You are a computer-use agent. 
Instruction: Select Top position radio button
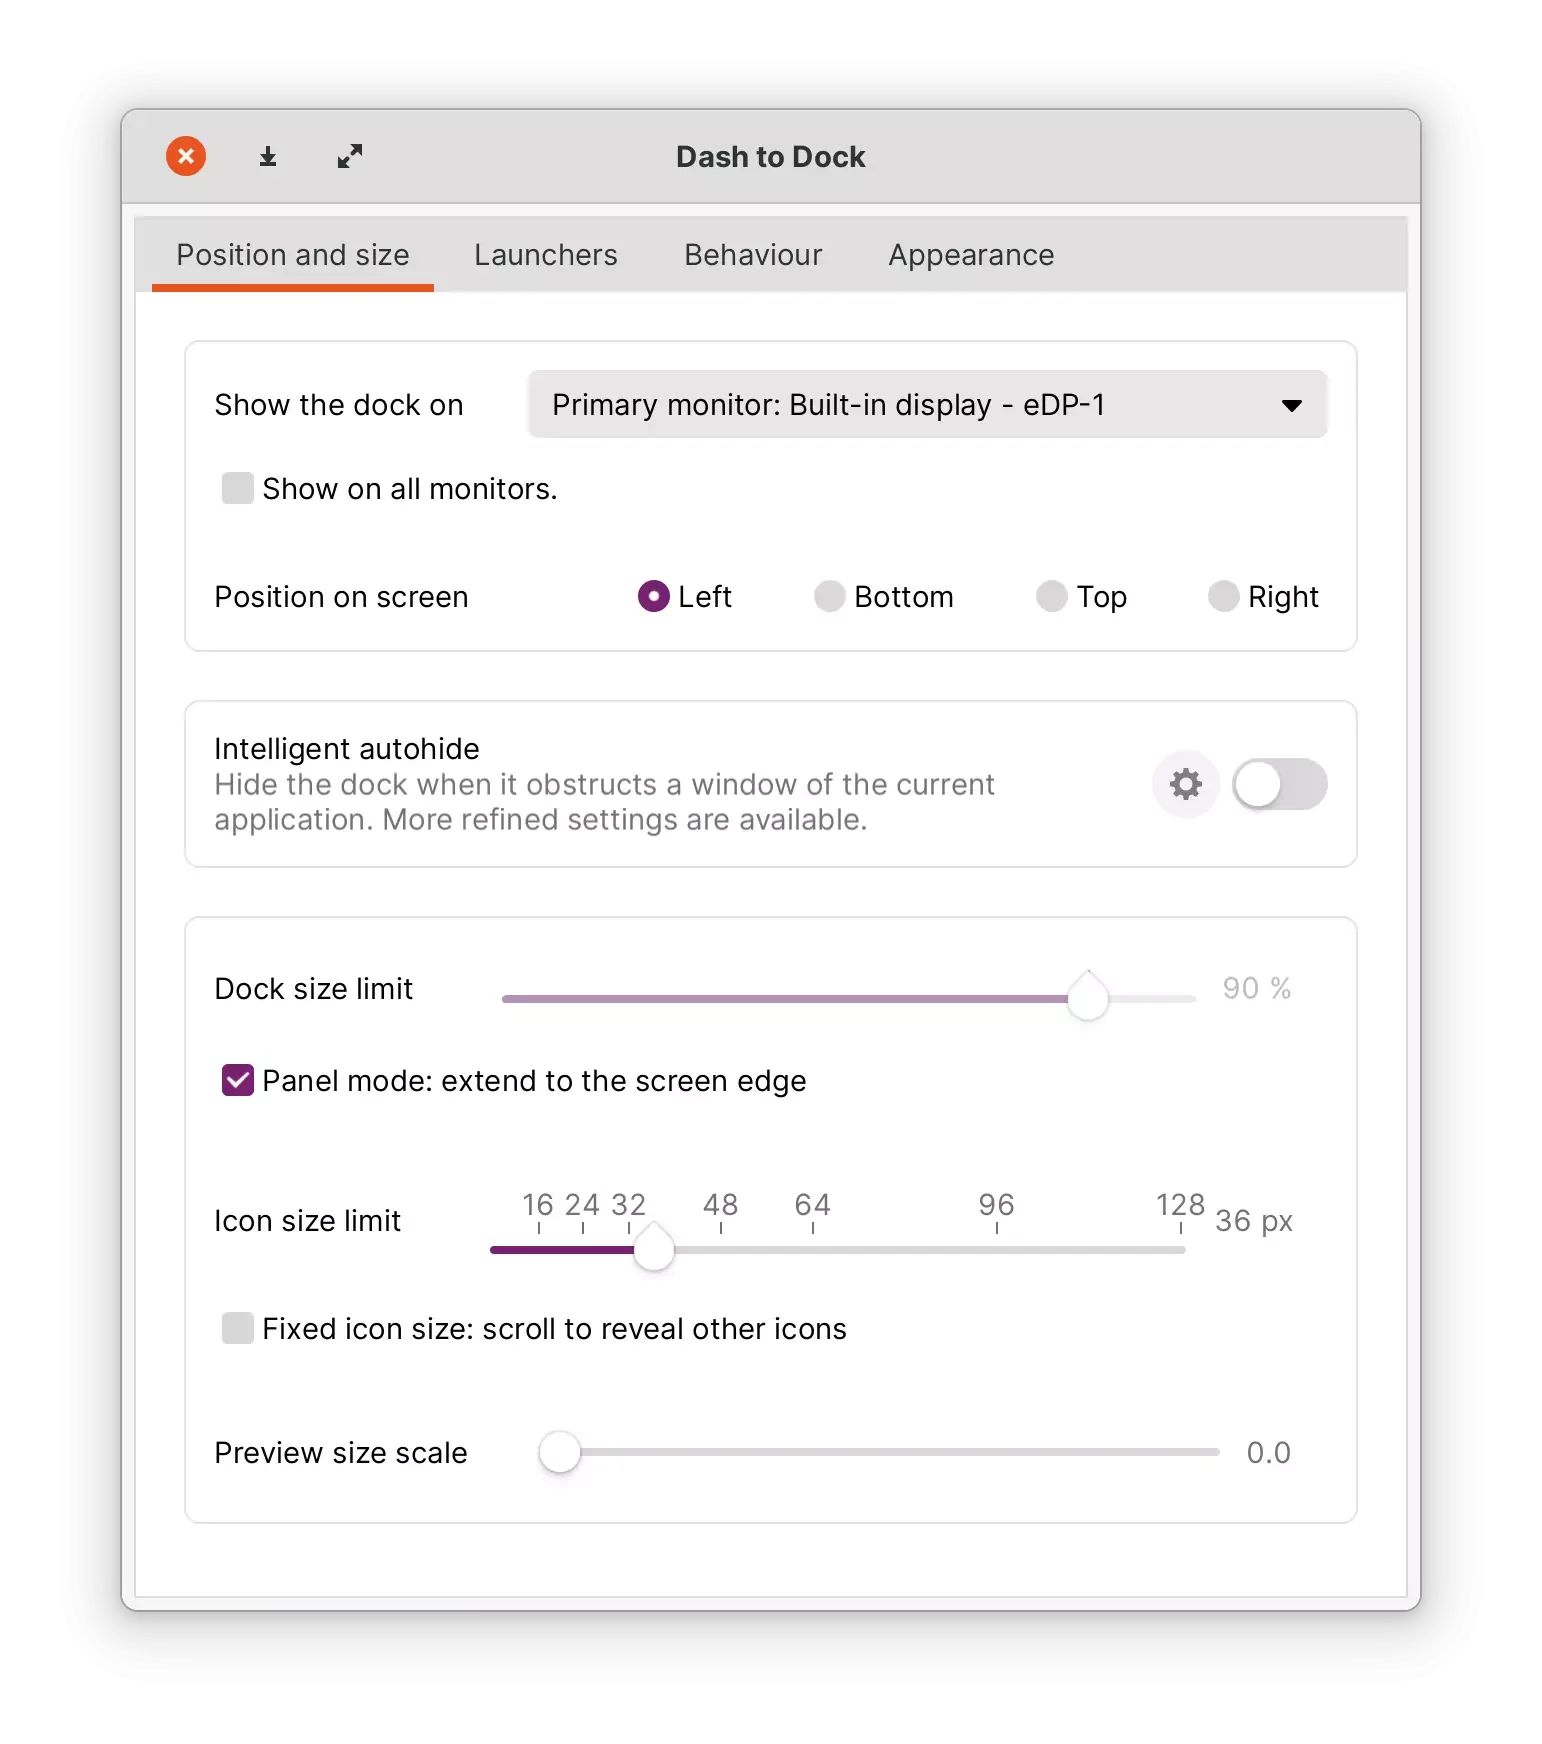tap(1051, 596)
